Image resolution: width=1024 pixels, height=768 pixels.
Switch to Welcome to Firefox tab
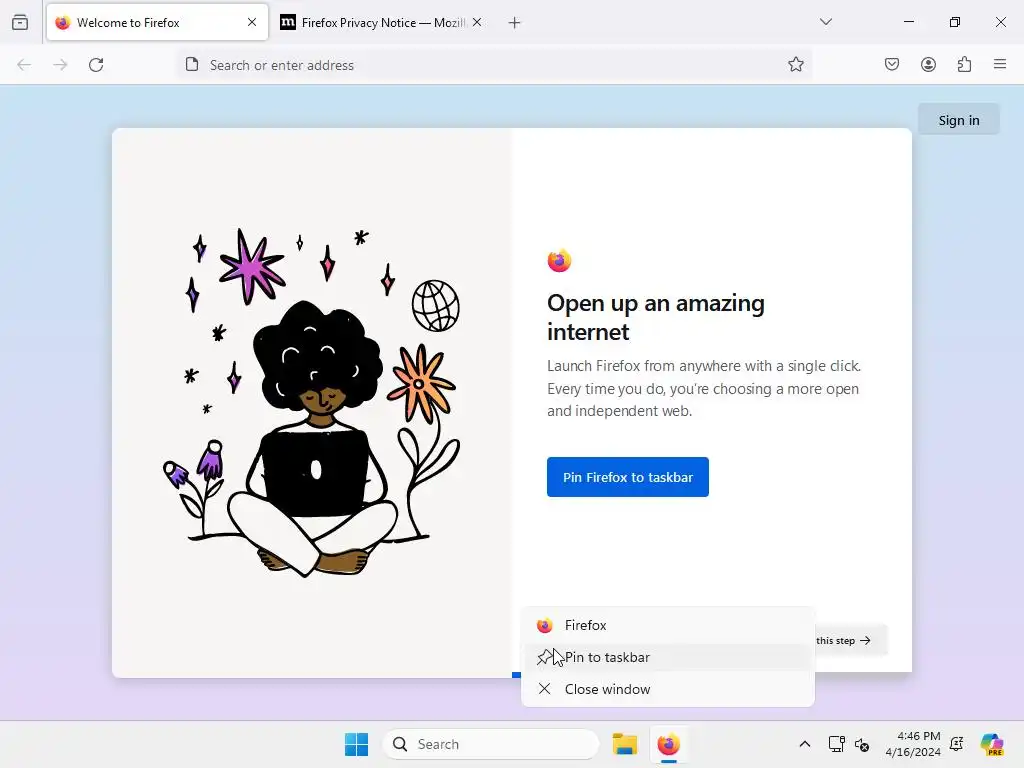click(x=157, y=23)
